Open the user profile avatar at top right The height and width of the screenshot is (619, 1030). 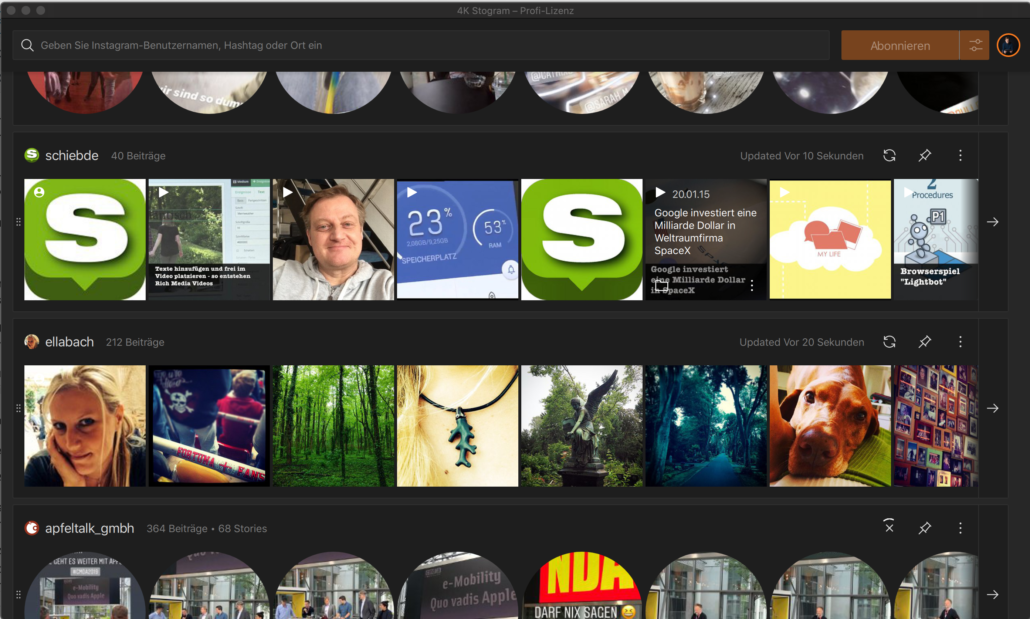pos(1008,45)
